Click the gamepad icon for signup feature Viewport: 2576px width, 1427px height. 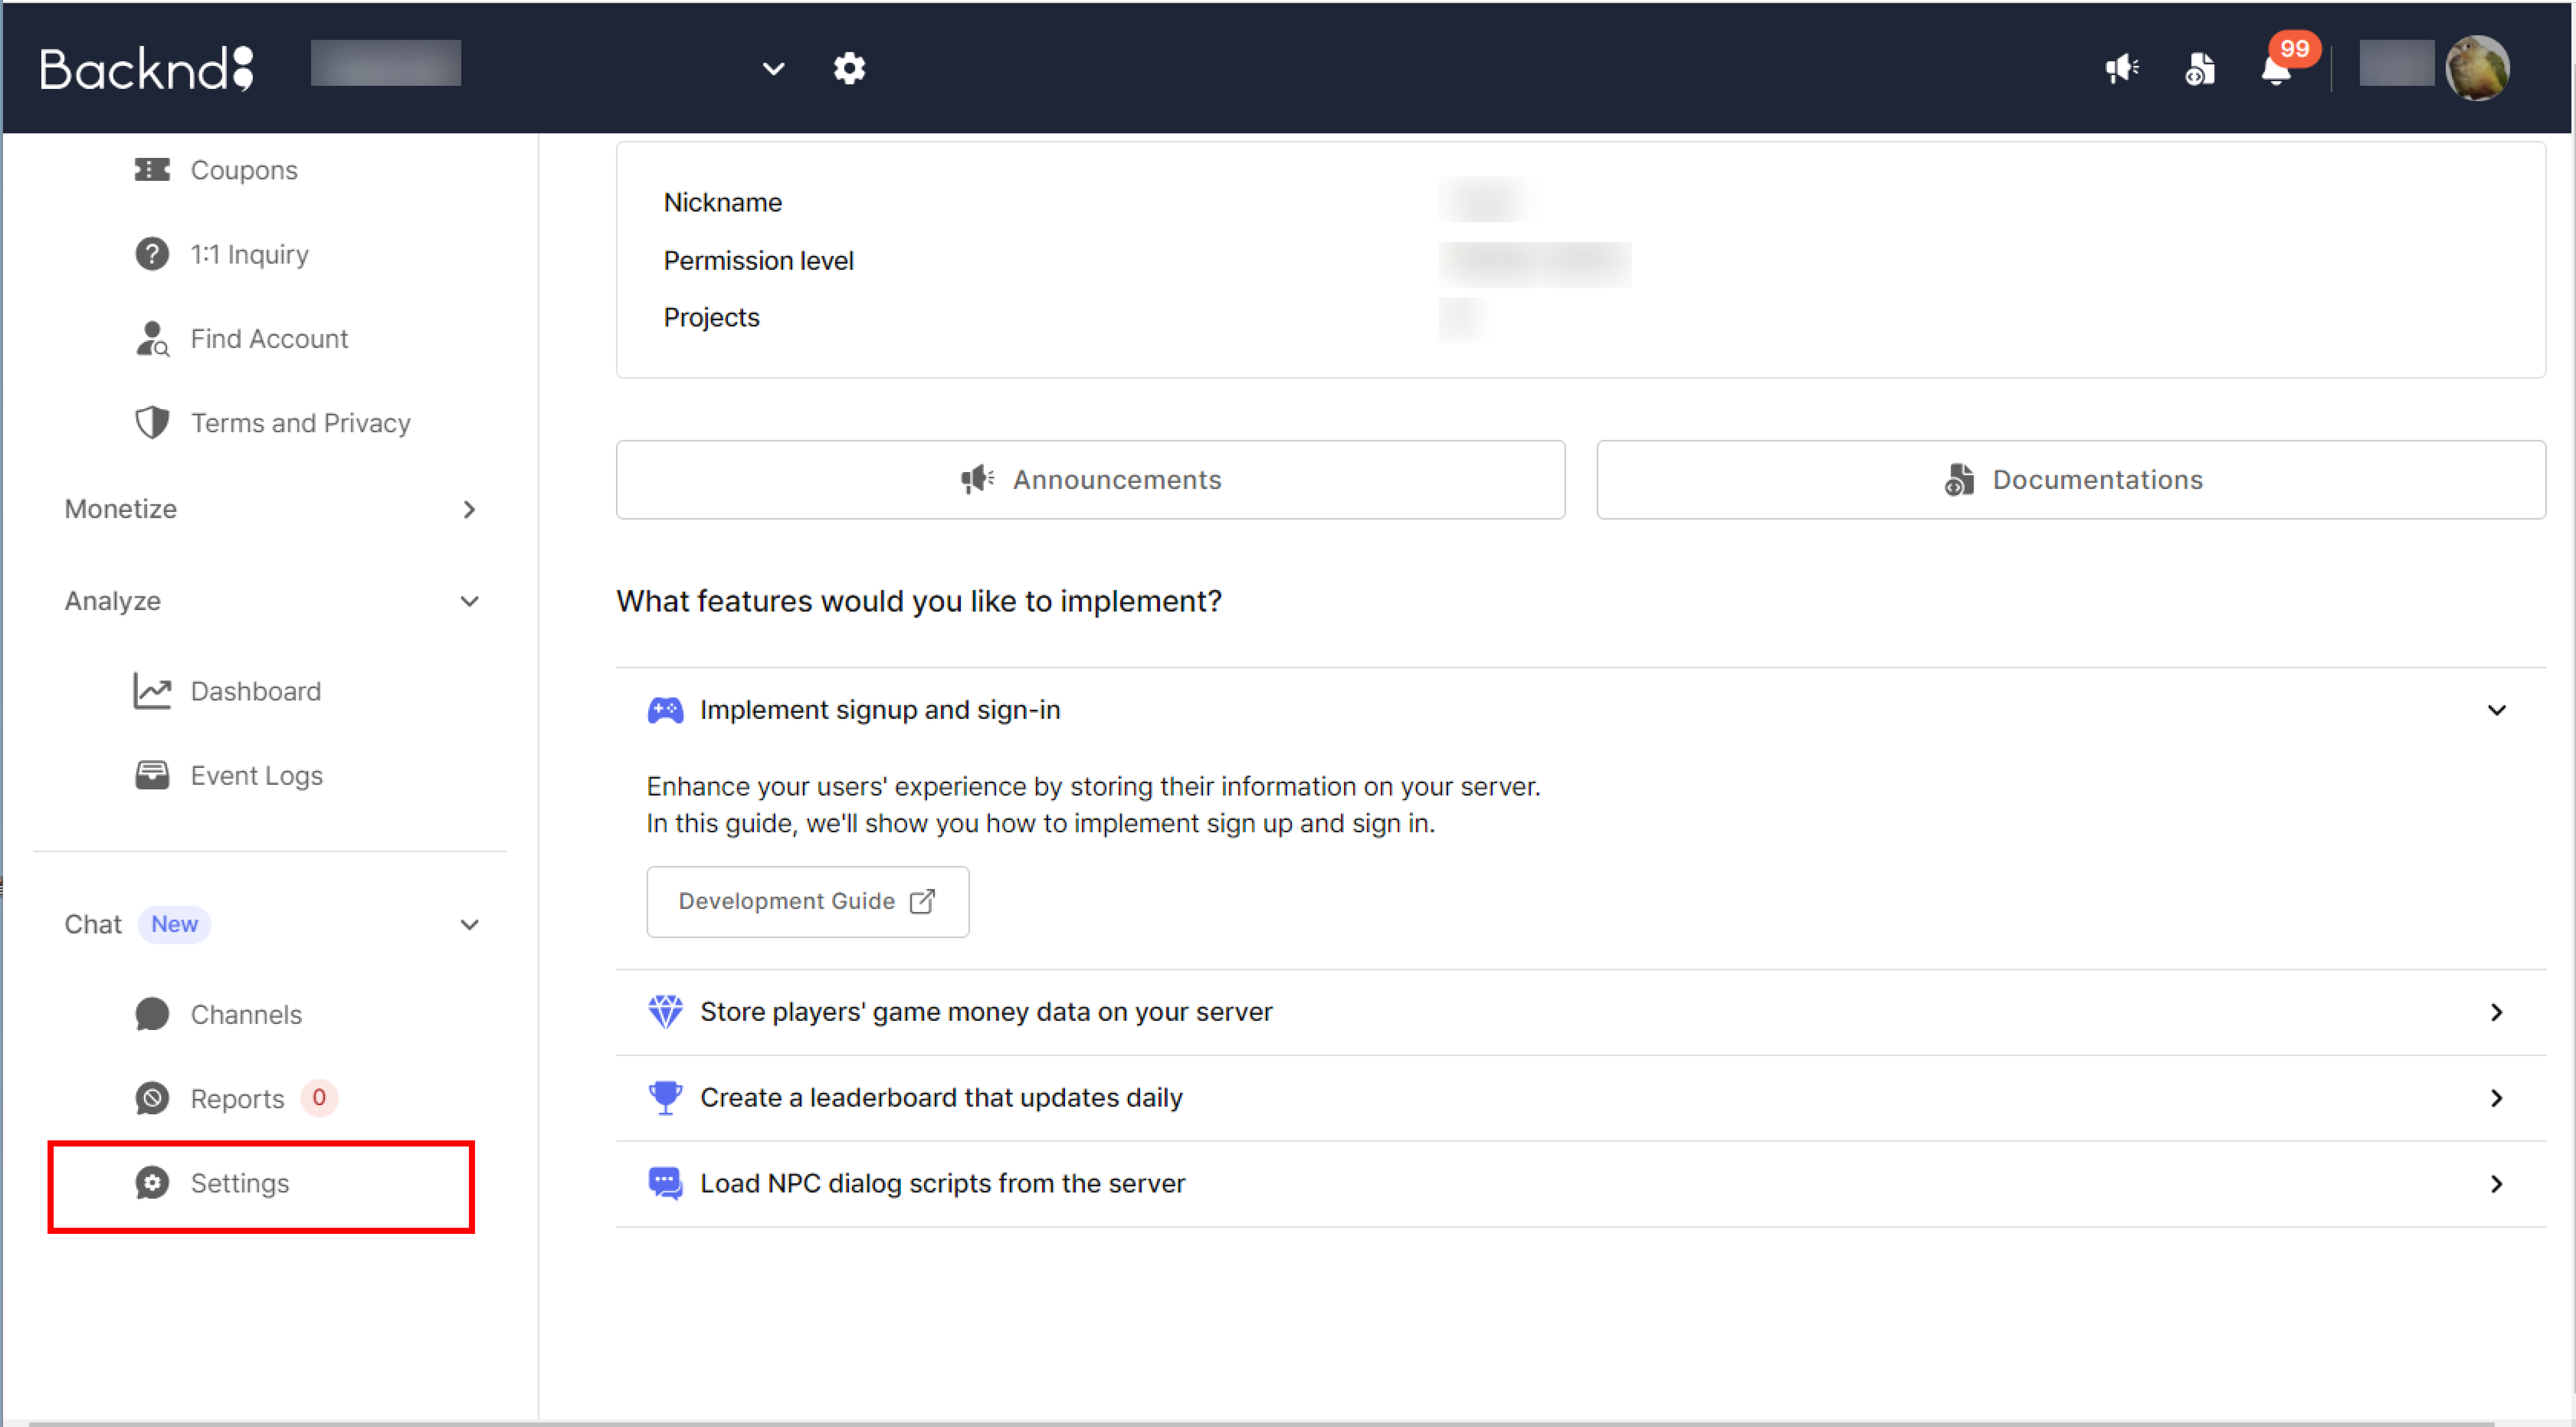coord(665,710)
